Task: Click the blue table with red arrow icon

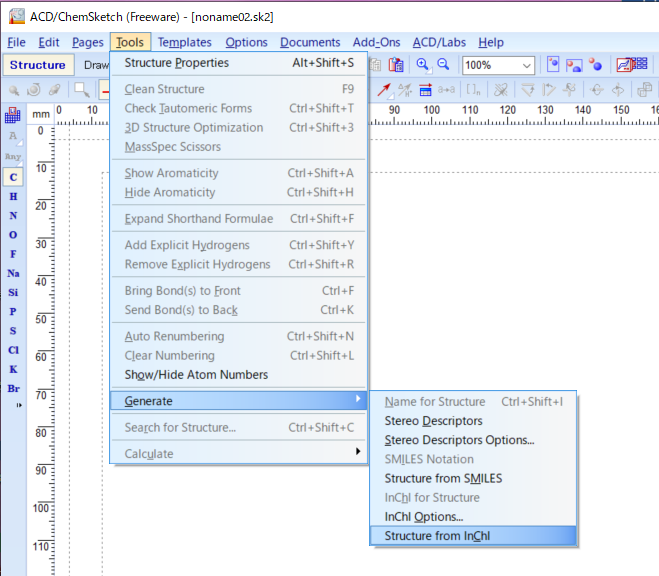Action: pos(425,89)
